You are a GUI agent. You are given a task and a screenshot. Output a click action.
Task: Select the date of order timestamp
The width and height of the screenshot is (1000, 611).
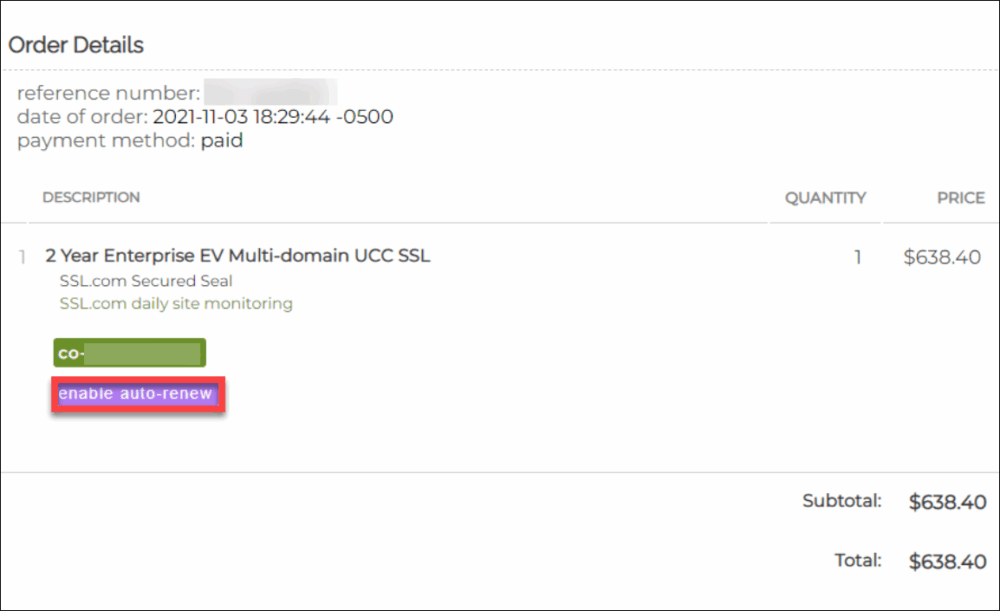click(x=273, y=117)
